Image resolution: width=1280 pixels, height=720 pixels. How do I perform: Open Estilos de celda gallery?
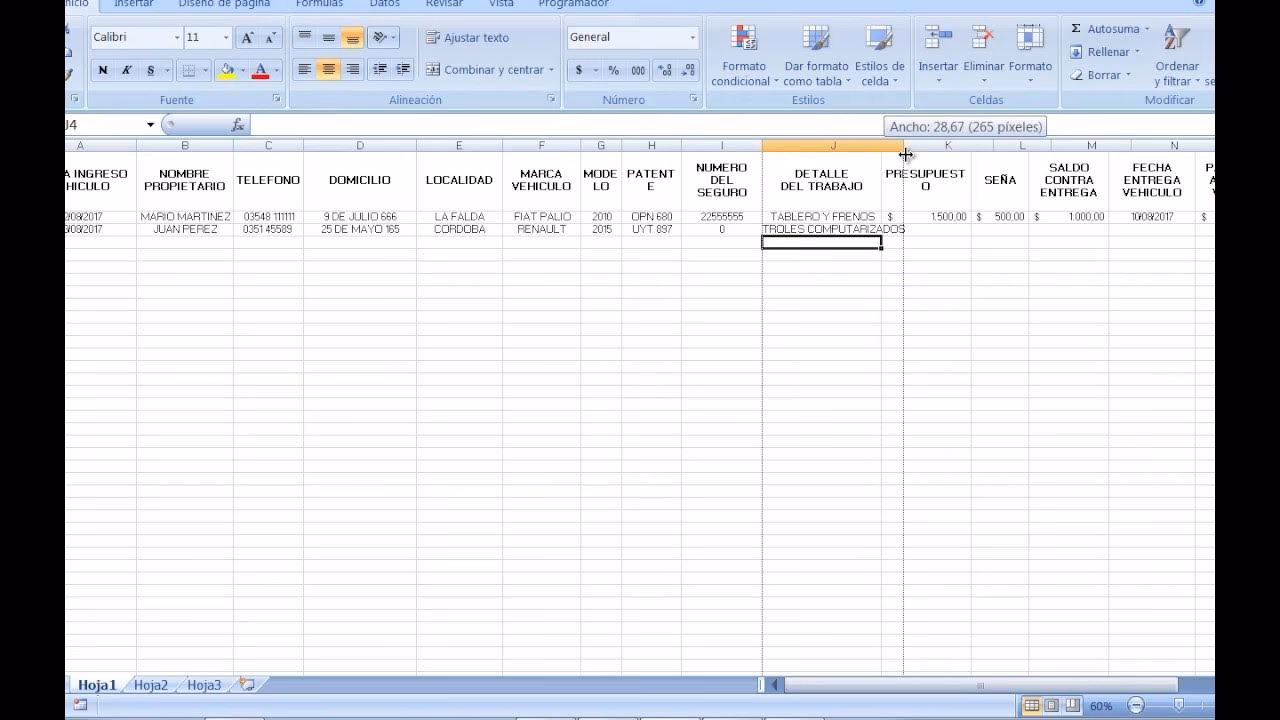(879, 40)
